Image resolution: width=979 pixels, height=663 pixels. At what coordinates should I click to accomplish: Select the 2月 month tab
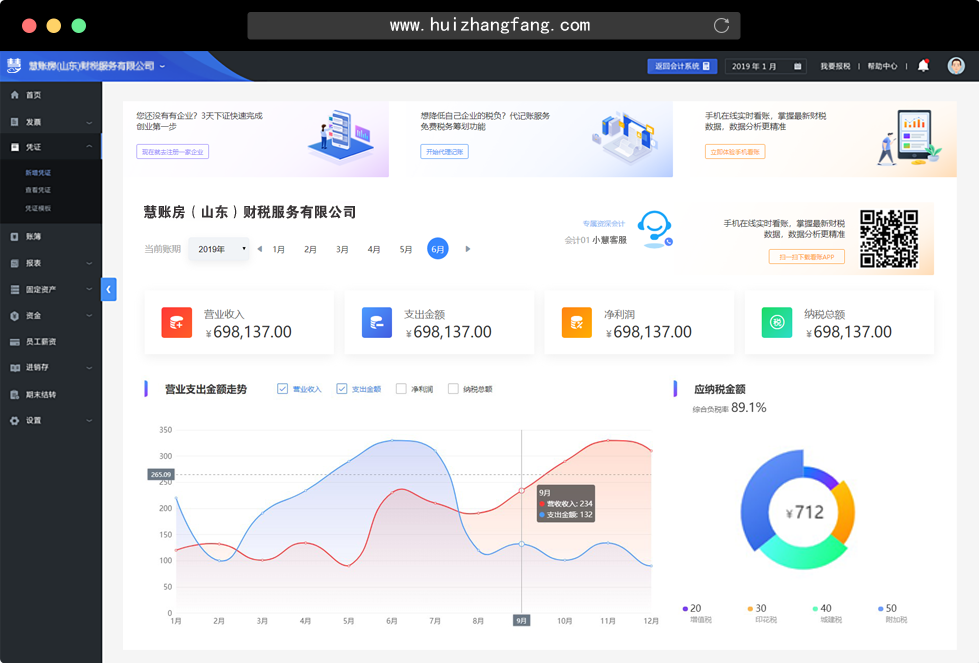(310, 249)
